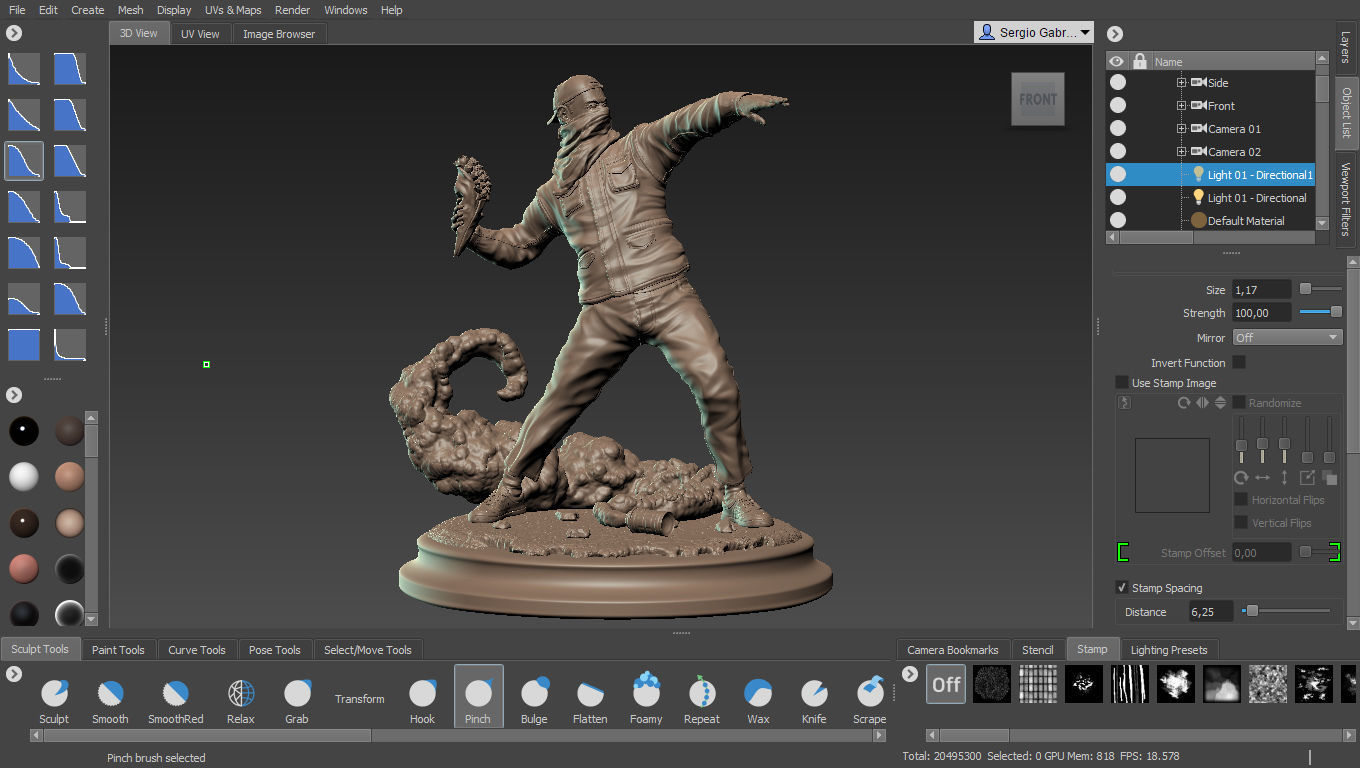This screenshot has height=768, width=1360.
Task: Toggle visibility of Side camera
Action: pyautogui.click(x=1118, y=82)
